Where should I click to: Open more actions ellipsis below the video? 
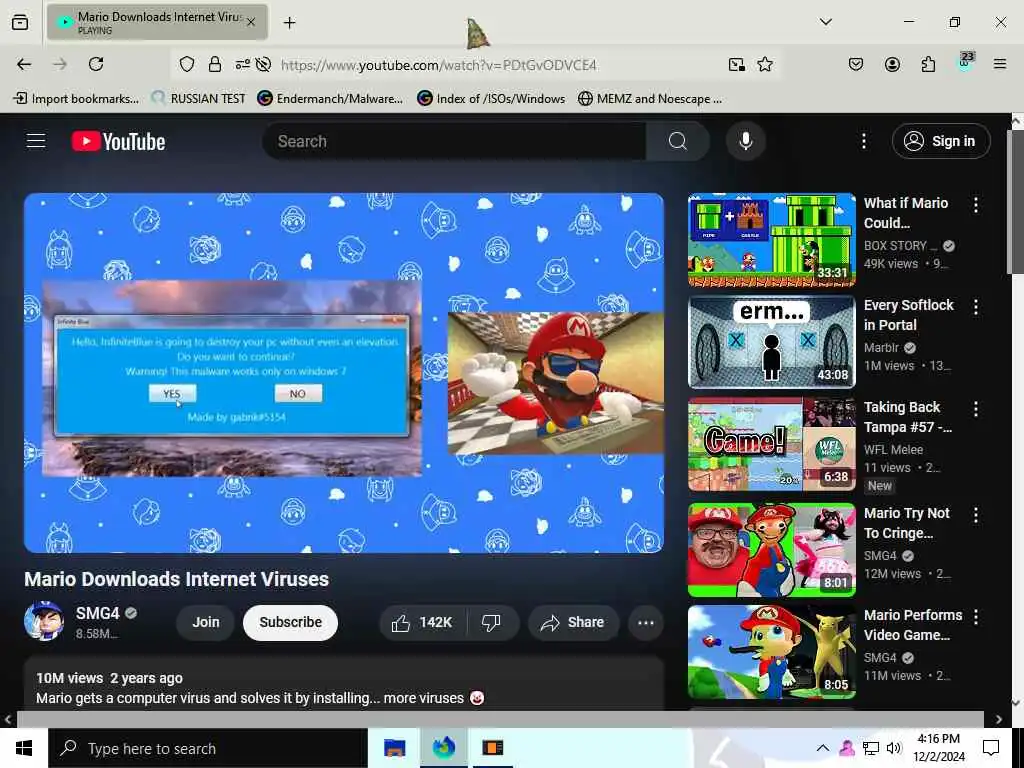(646, 622)
